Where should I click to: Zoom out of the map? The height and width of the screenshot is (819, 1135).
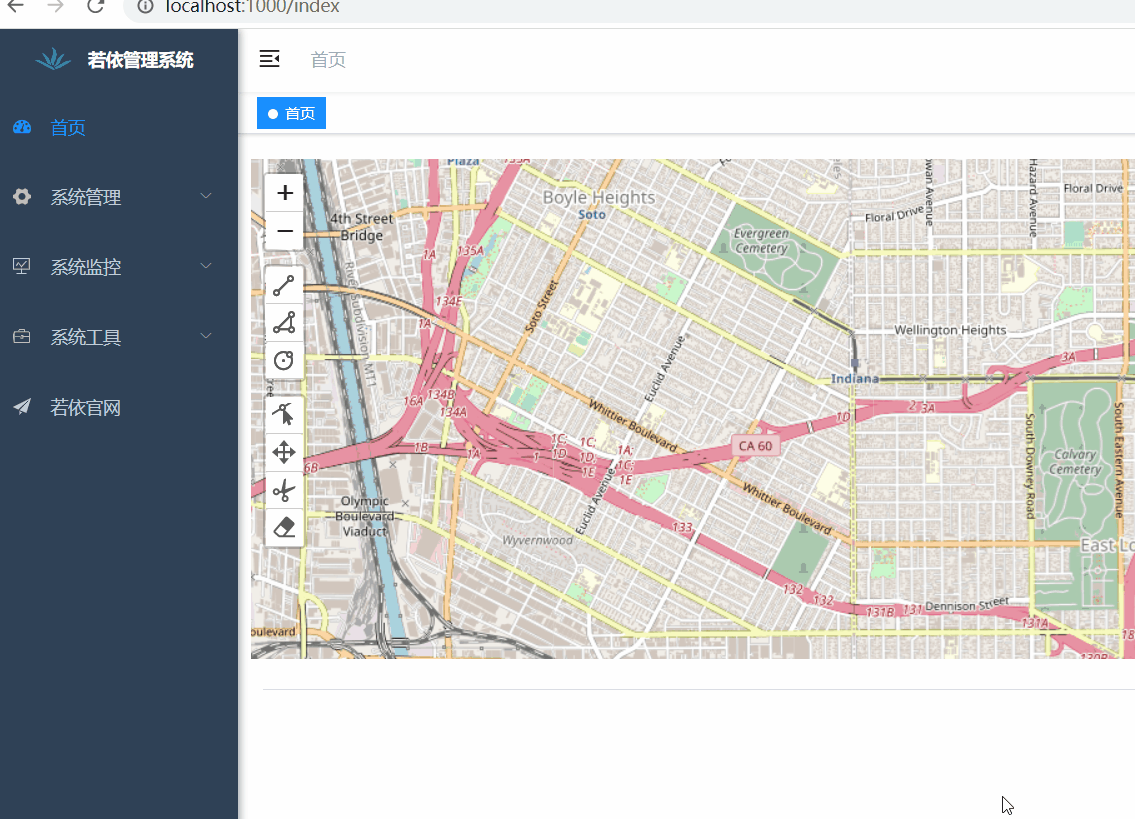284,231
